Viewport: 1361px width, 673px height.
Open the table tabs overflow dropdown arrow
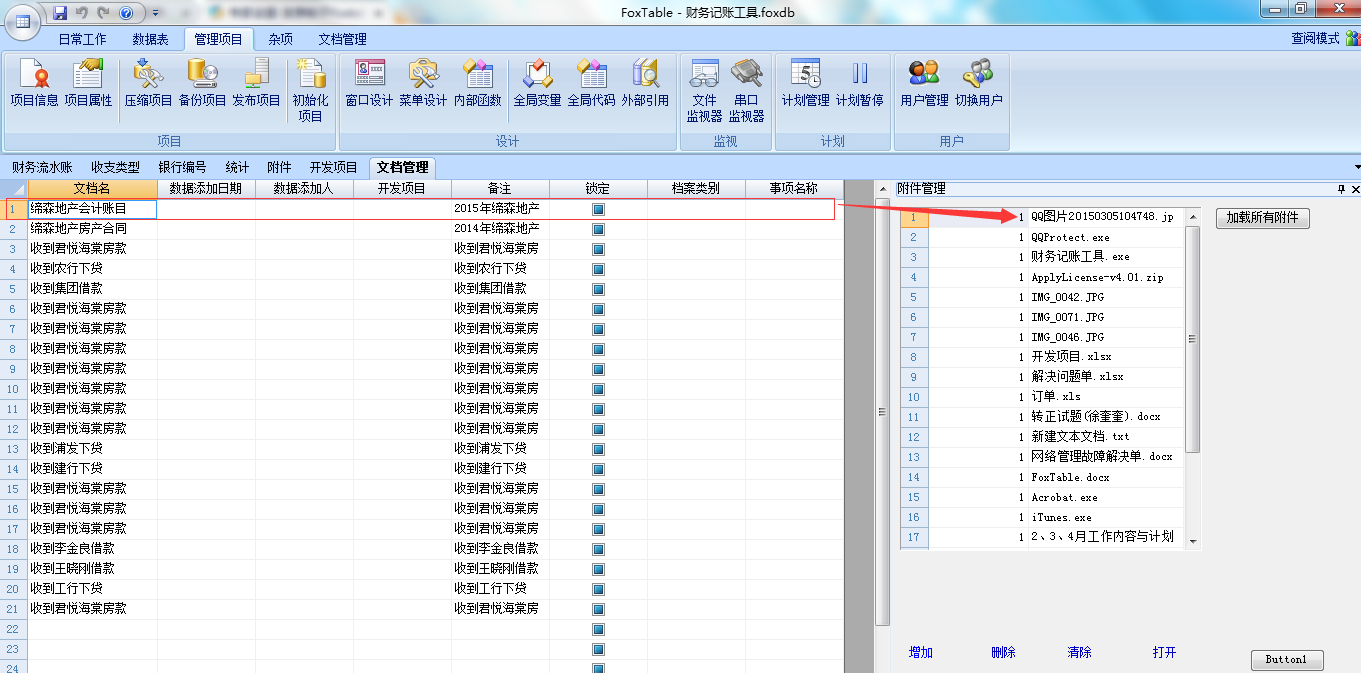click(1356, 167)
